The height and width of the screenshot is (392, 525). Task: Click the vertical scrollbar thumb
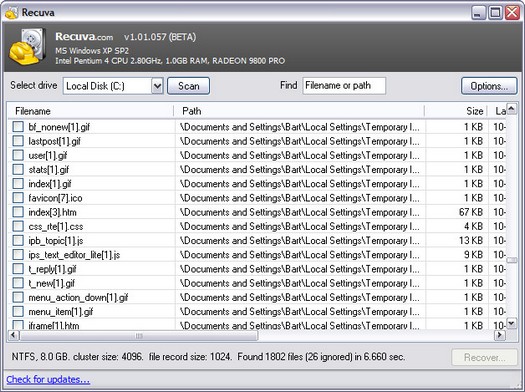511,260
